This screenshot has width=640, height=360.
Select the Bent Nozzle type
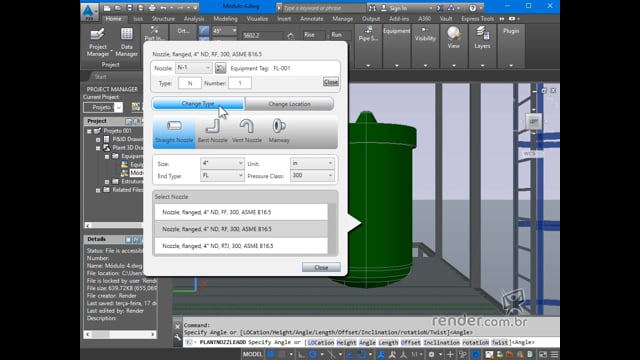click(x=212, y=132)
